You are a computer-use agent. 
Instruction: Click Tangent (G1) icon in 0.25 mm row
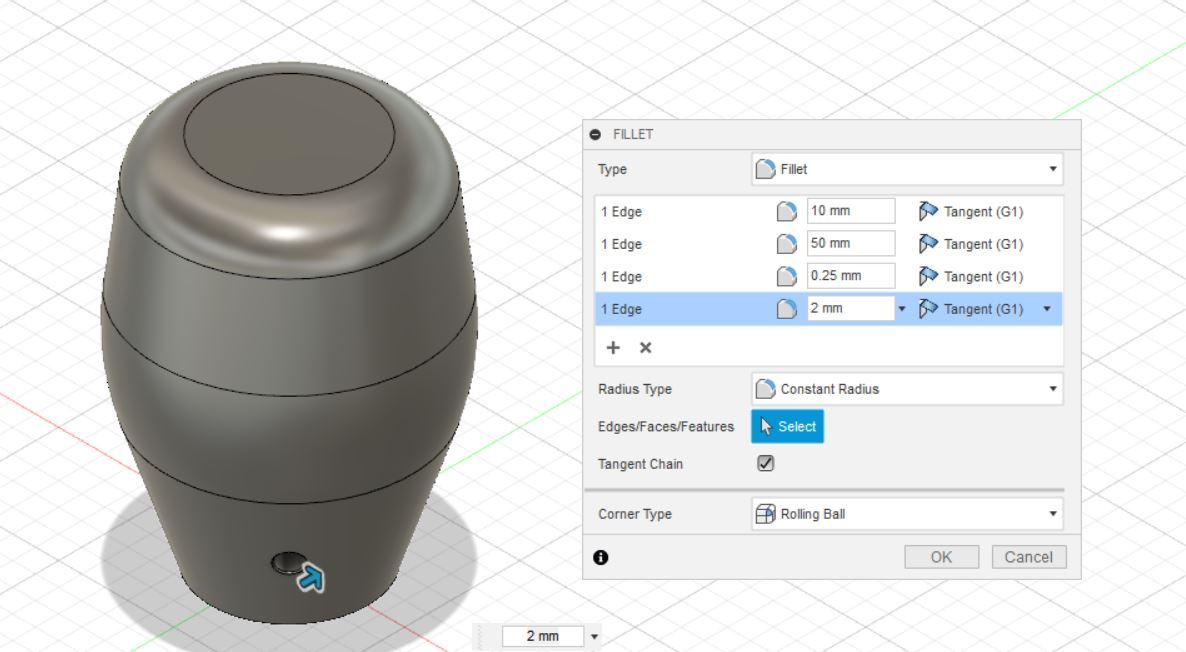928,276
